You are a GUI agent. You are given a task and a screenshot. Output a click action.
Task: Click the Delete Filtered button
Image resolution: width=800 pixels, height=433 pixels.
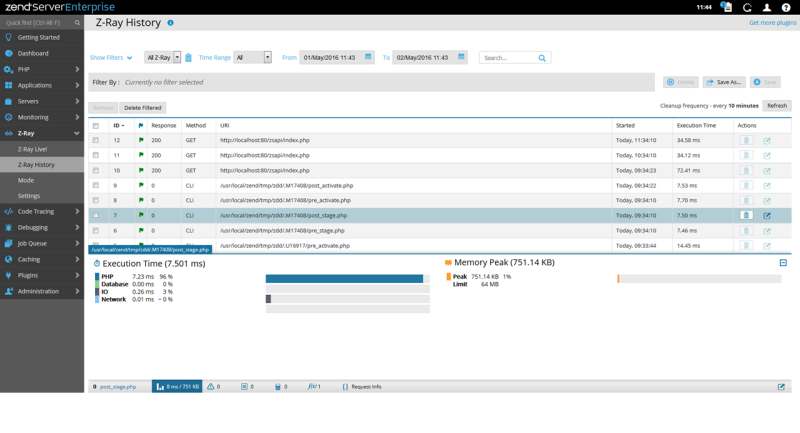pos(142,108)
